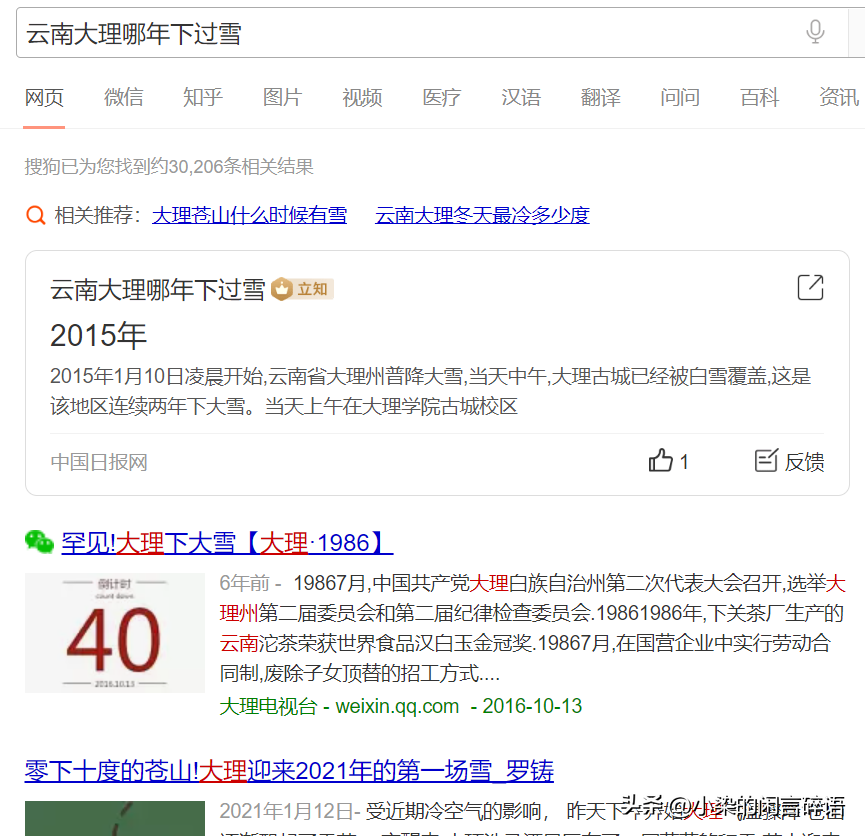The image size is (865, 836).
Task: Click the microphone voice search icon
Action: click(815, 32)
